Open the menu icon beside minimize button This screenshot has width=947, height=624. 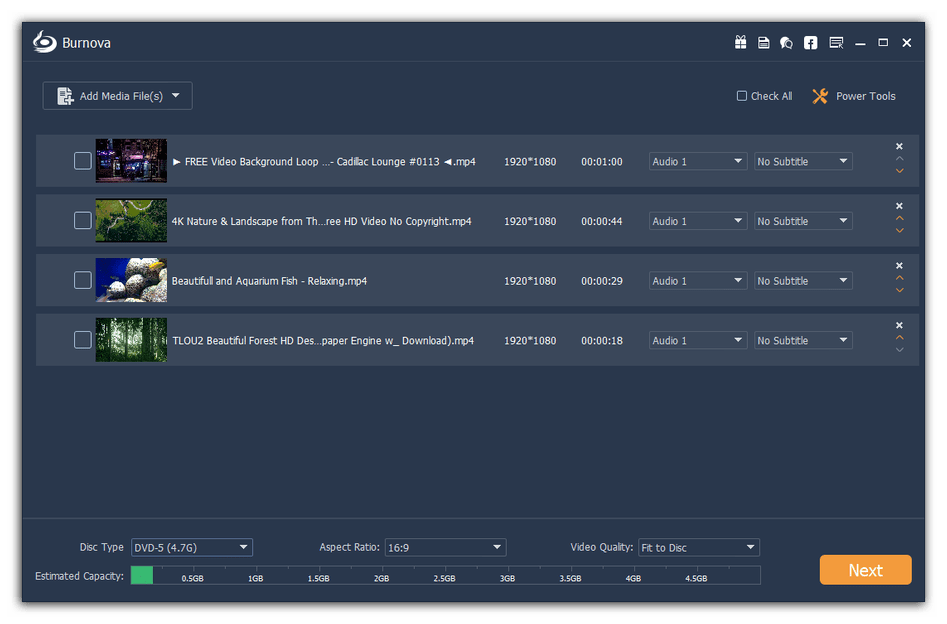point(836,43)
